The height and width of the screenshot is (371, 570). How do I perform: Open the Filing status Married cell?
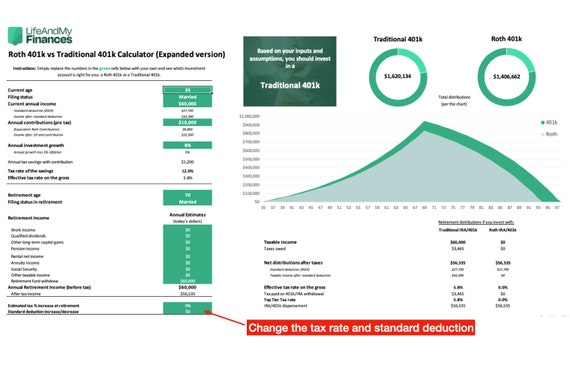[x=187, y=97]
